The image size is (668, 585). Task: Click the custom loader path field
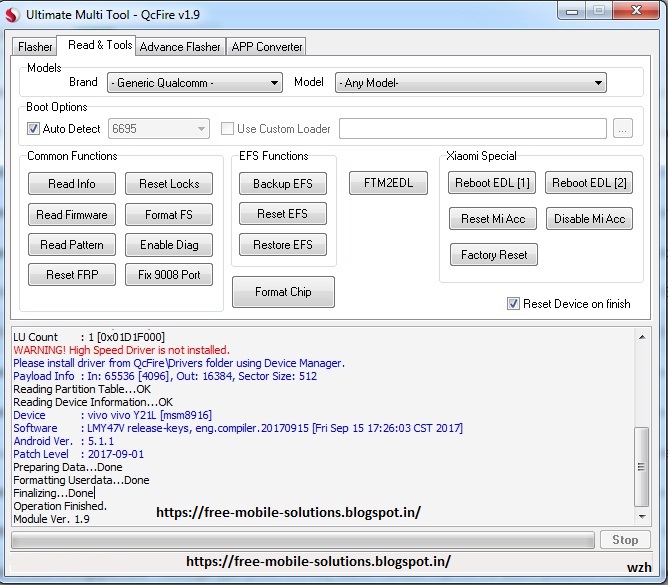(473, 128)
